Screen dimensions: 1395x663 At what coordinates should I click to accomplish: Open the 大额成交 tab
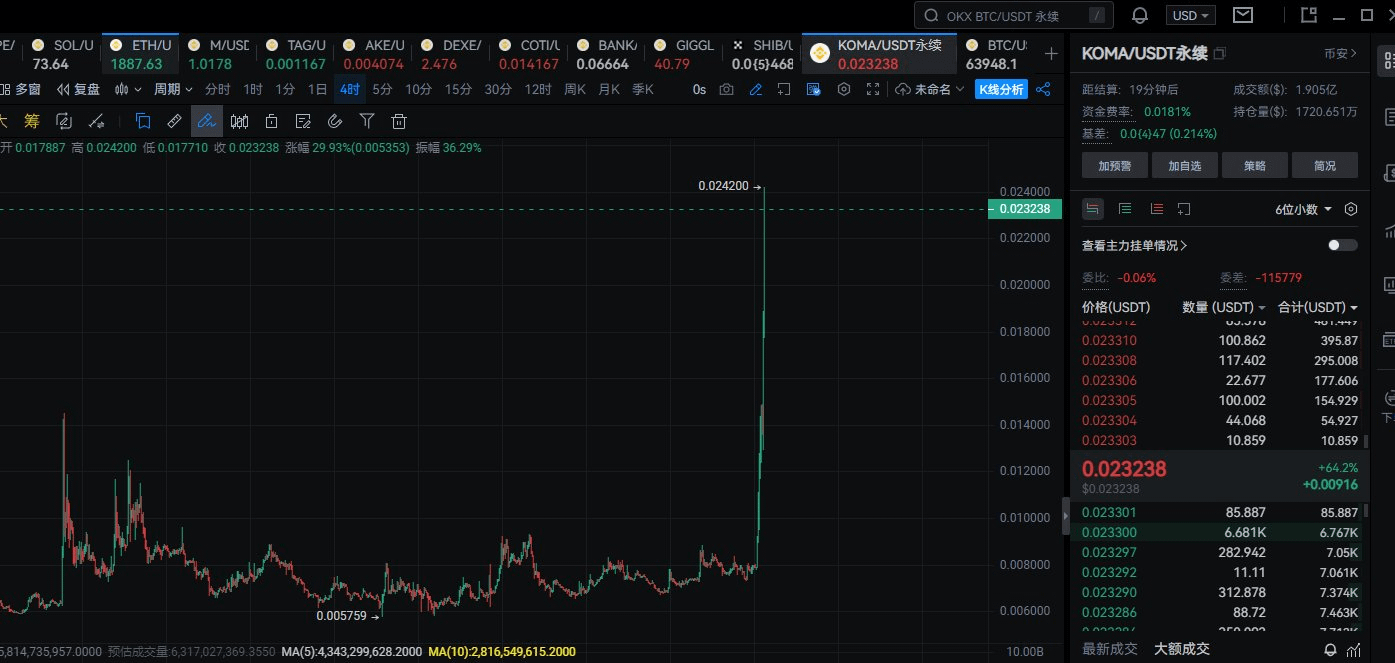(x=1181, y=648)
